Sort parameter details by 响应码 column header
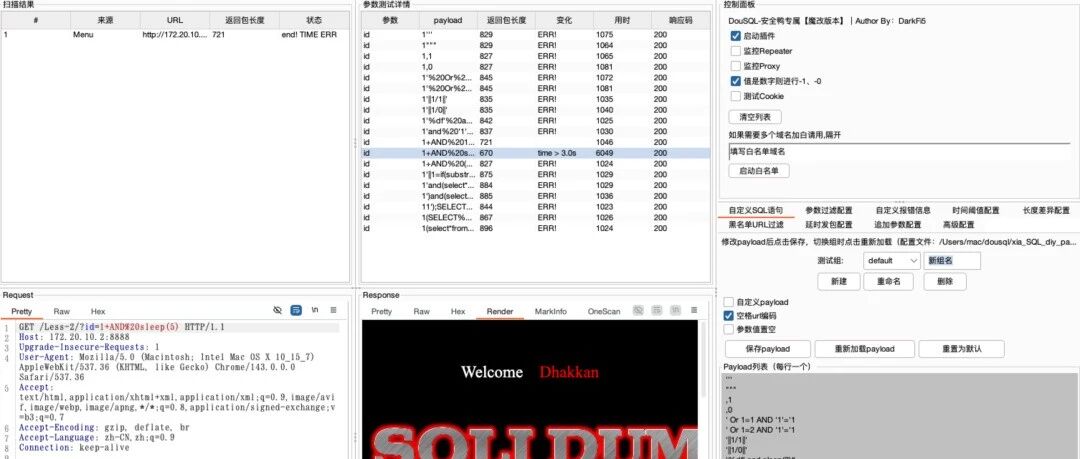 [x=681, y=21]
